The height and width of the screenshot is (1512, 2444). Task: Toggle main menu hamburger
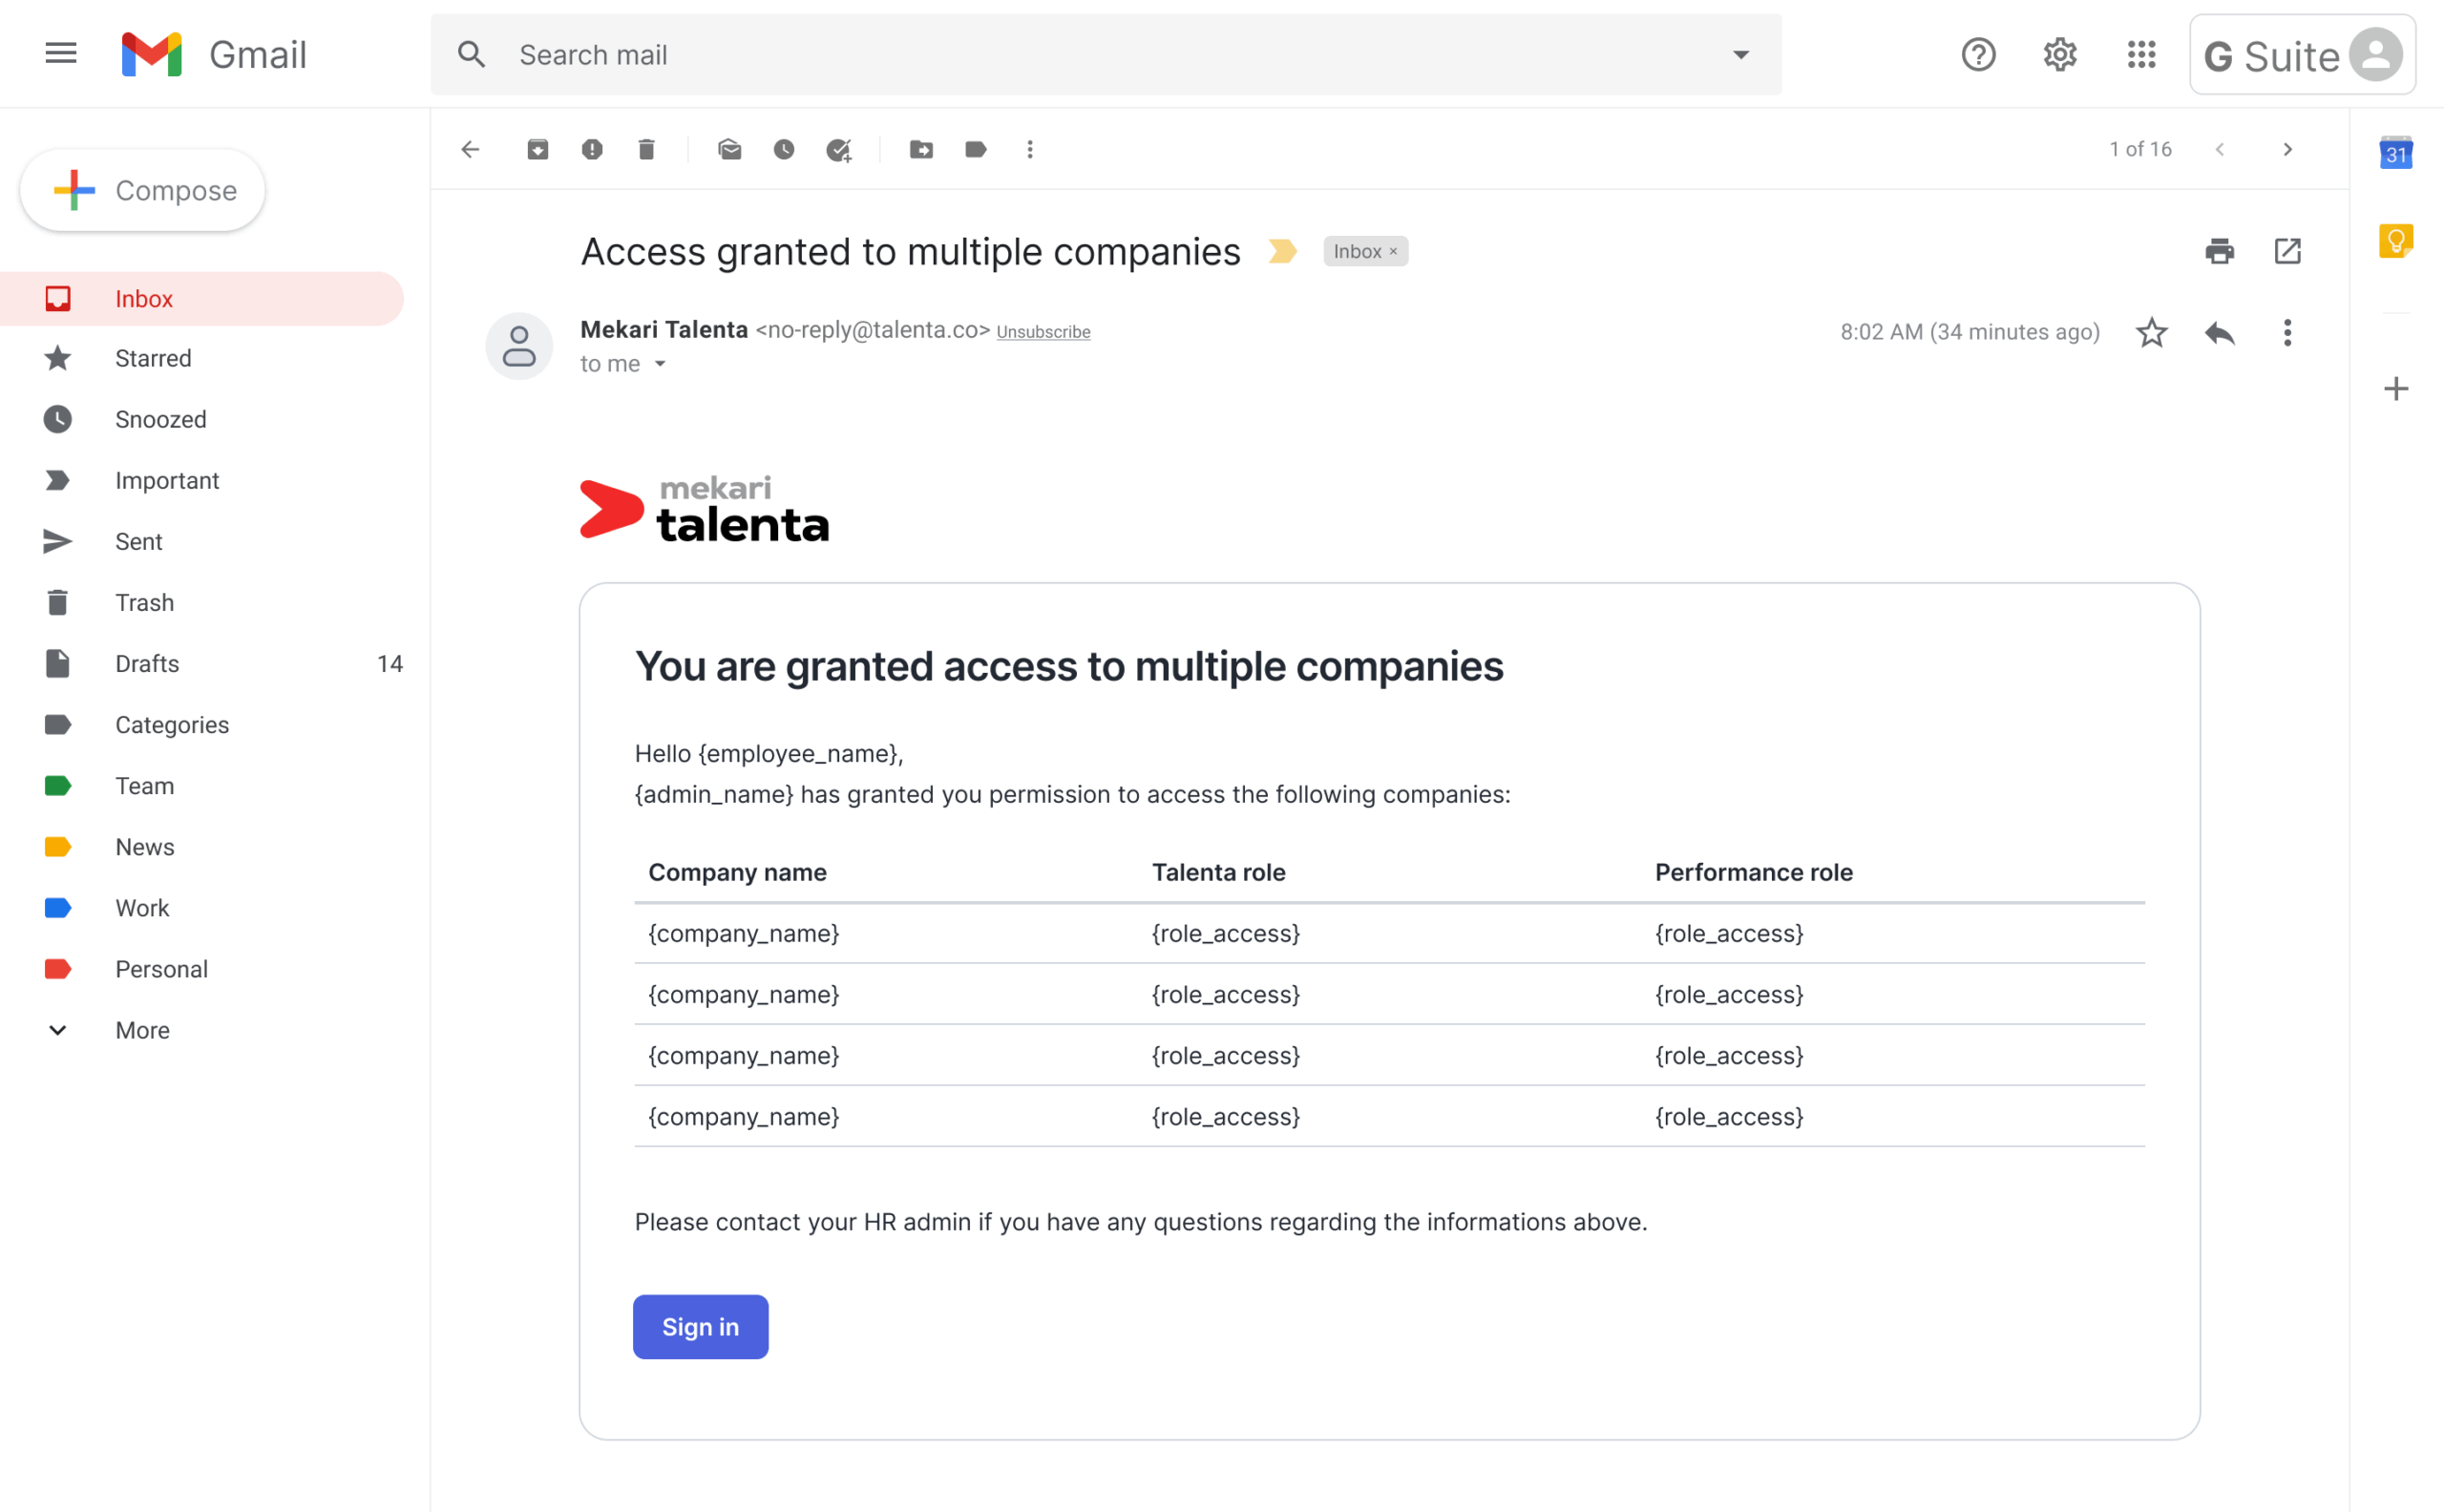tap(61, 54)
